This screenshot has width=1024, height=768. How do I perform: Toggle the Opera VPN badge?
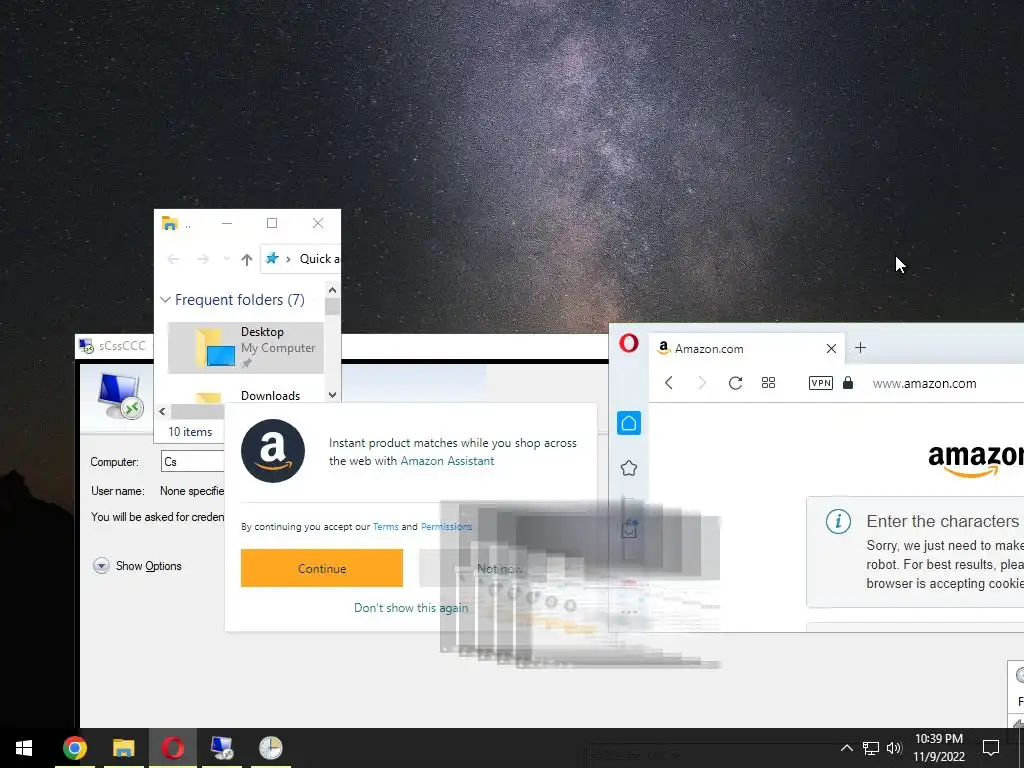(x=821, y=383)
